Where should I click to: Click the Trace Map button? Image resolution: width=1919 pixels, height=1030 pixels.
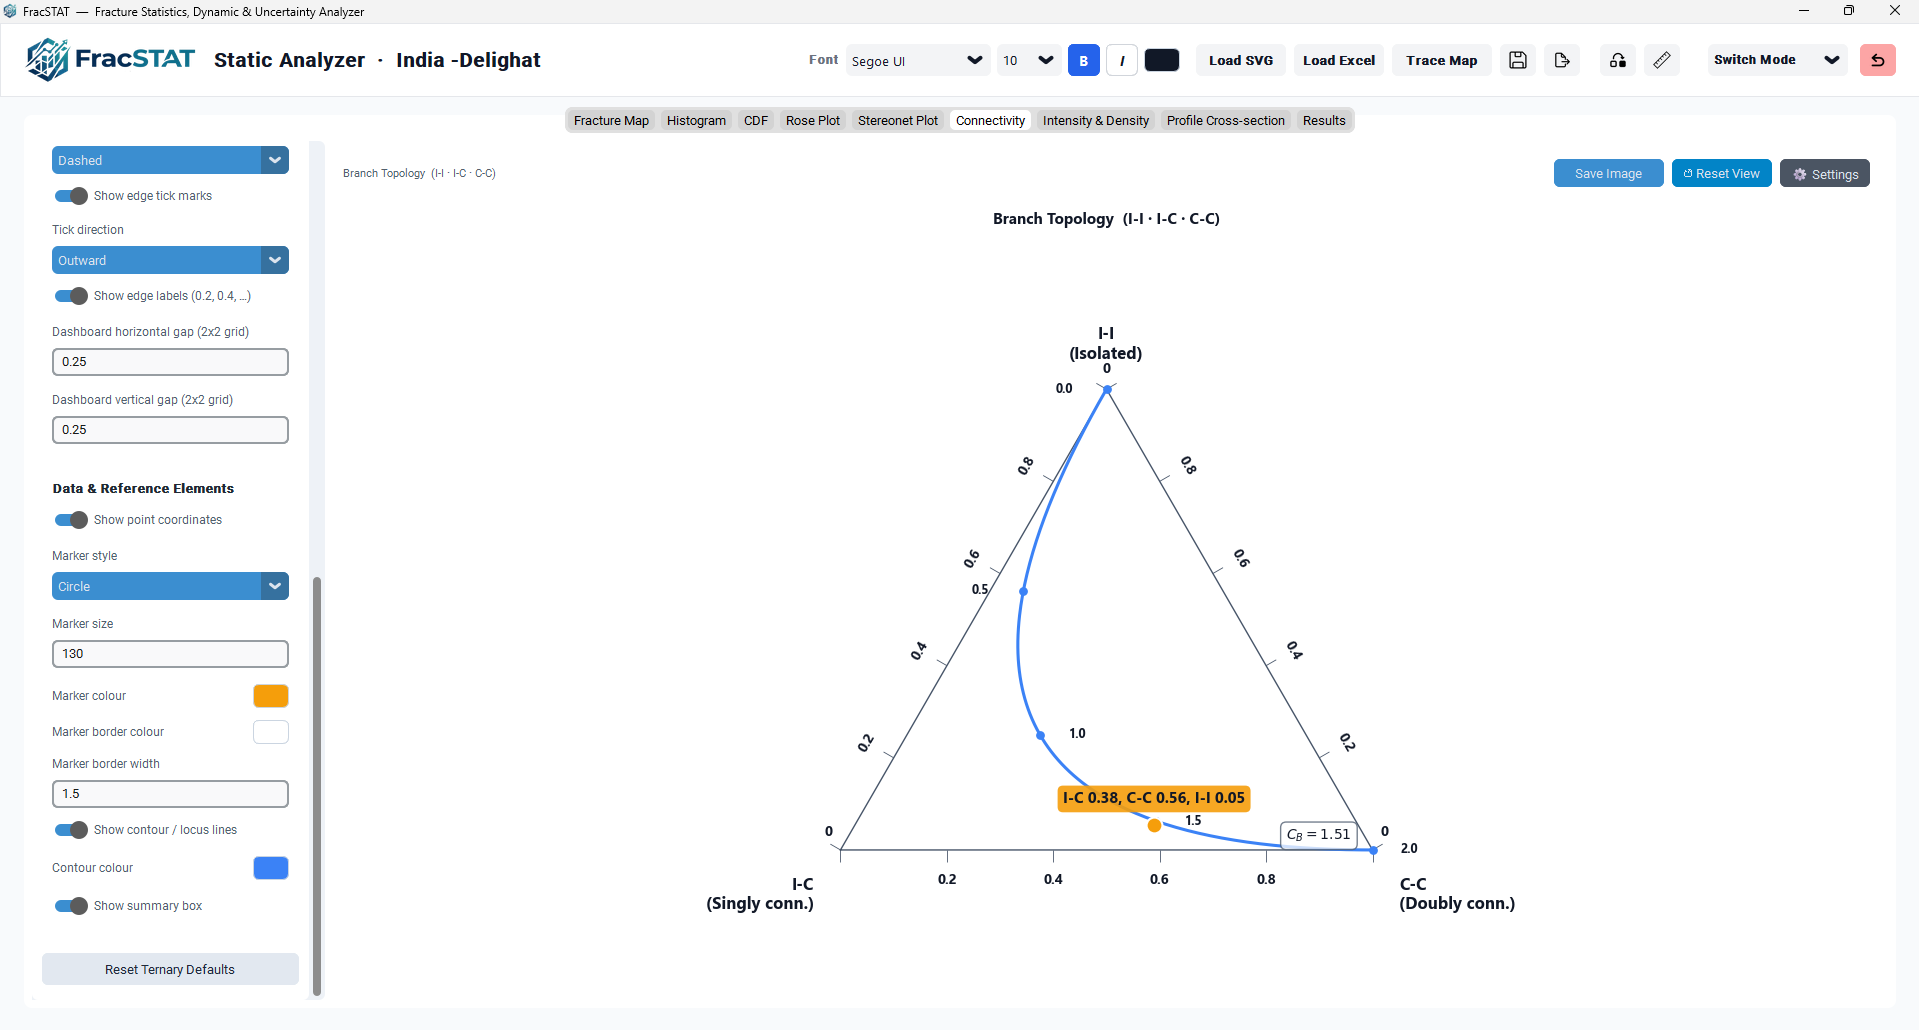pyautogui.click(x=1441, y=60)
